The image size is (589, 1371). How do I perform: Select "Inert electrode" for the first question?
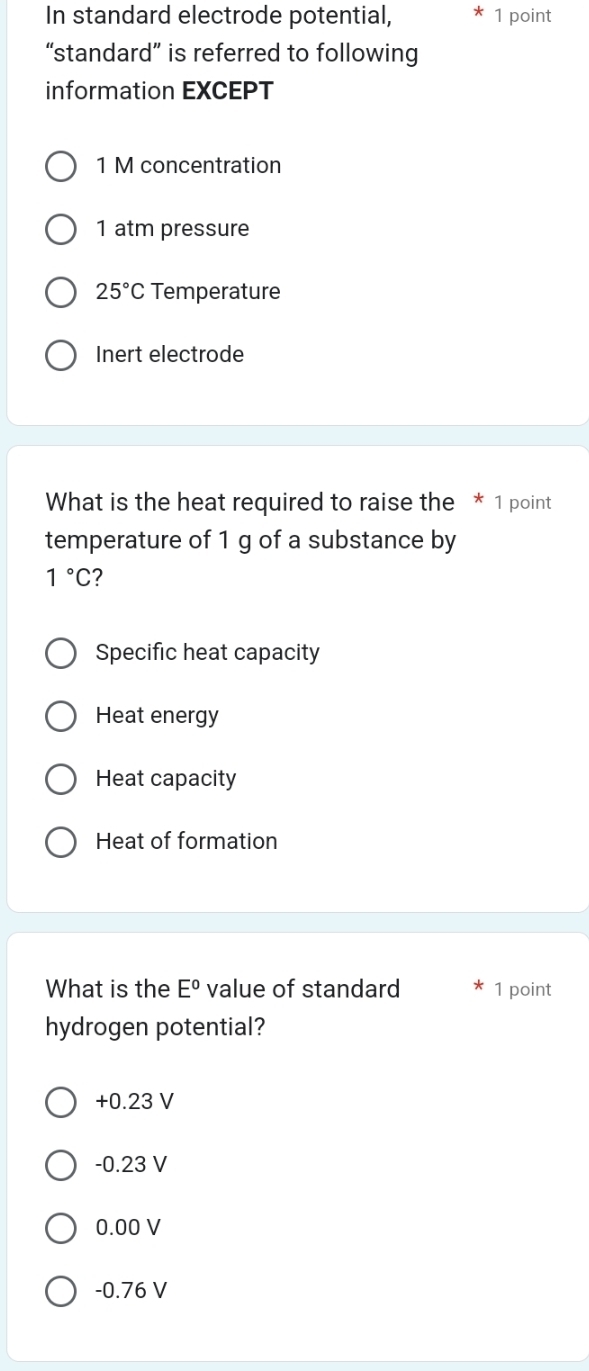(60, 355)
